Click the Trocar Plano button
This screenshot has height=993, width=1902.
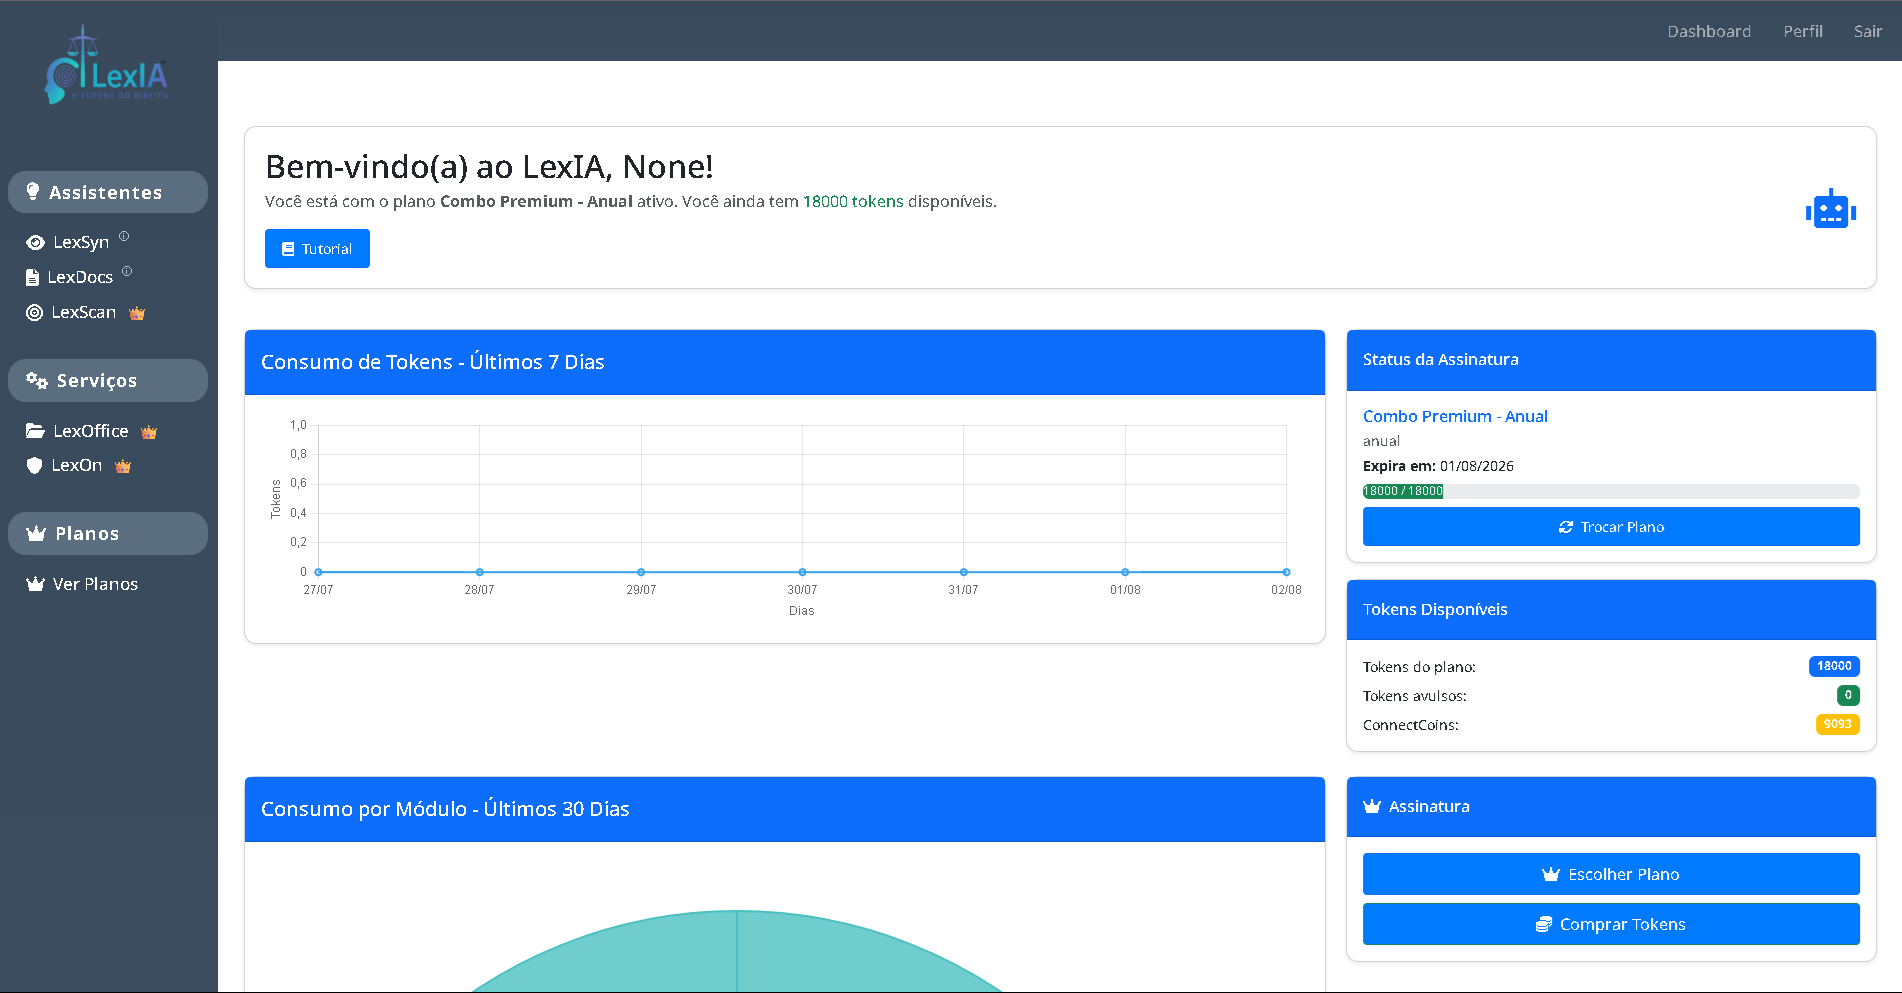tap(1611, 527)
